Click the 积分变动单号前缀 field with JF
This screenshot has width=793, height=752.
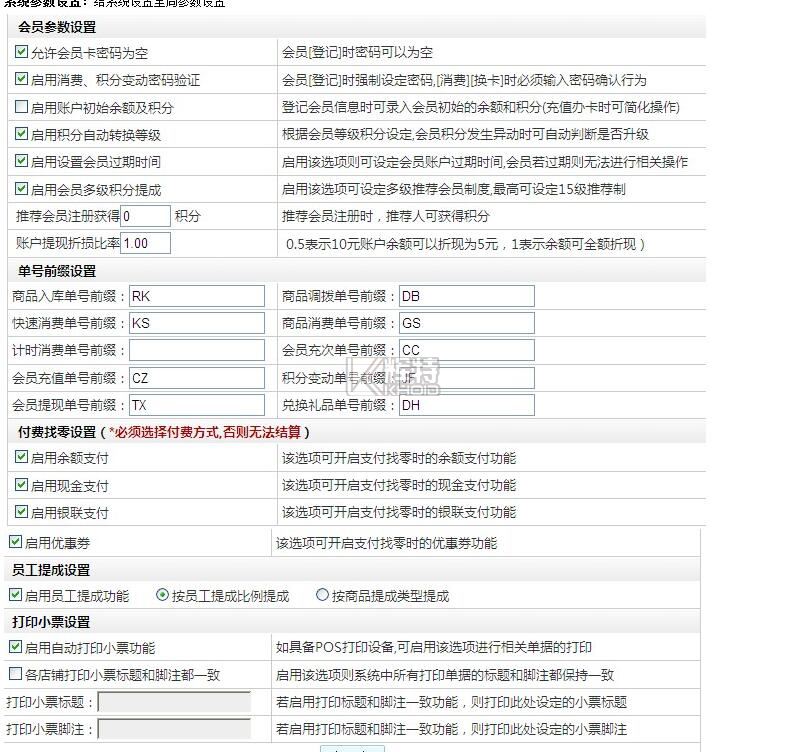pyautogui.click(x=467, y=378)
